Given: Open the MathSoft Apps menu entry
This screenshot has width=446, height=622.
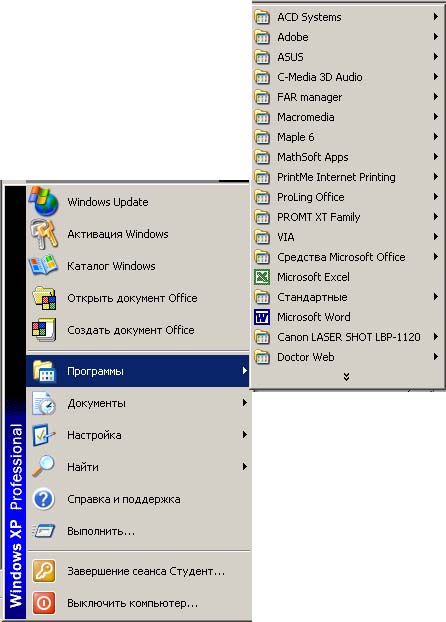Looking at the screenshot, I should [348, 157].
